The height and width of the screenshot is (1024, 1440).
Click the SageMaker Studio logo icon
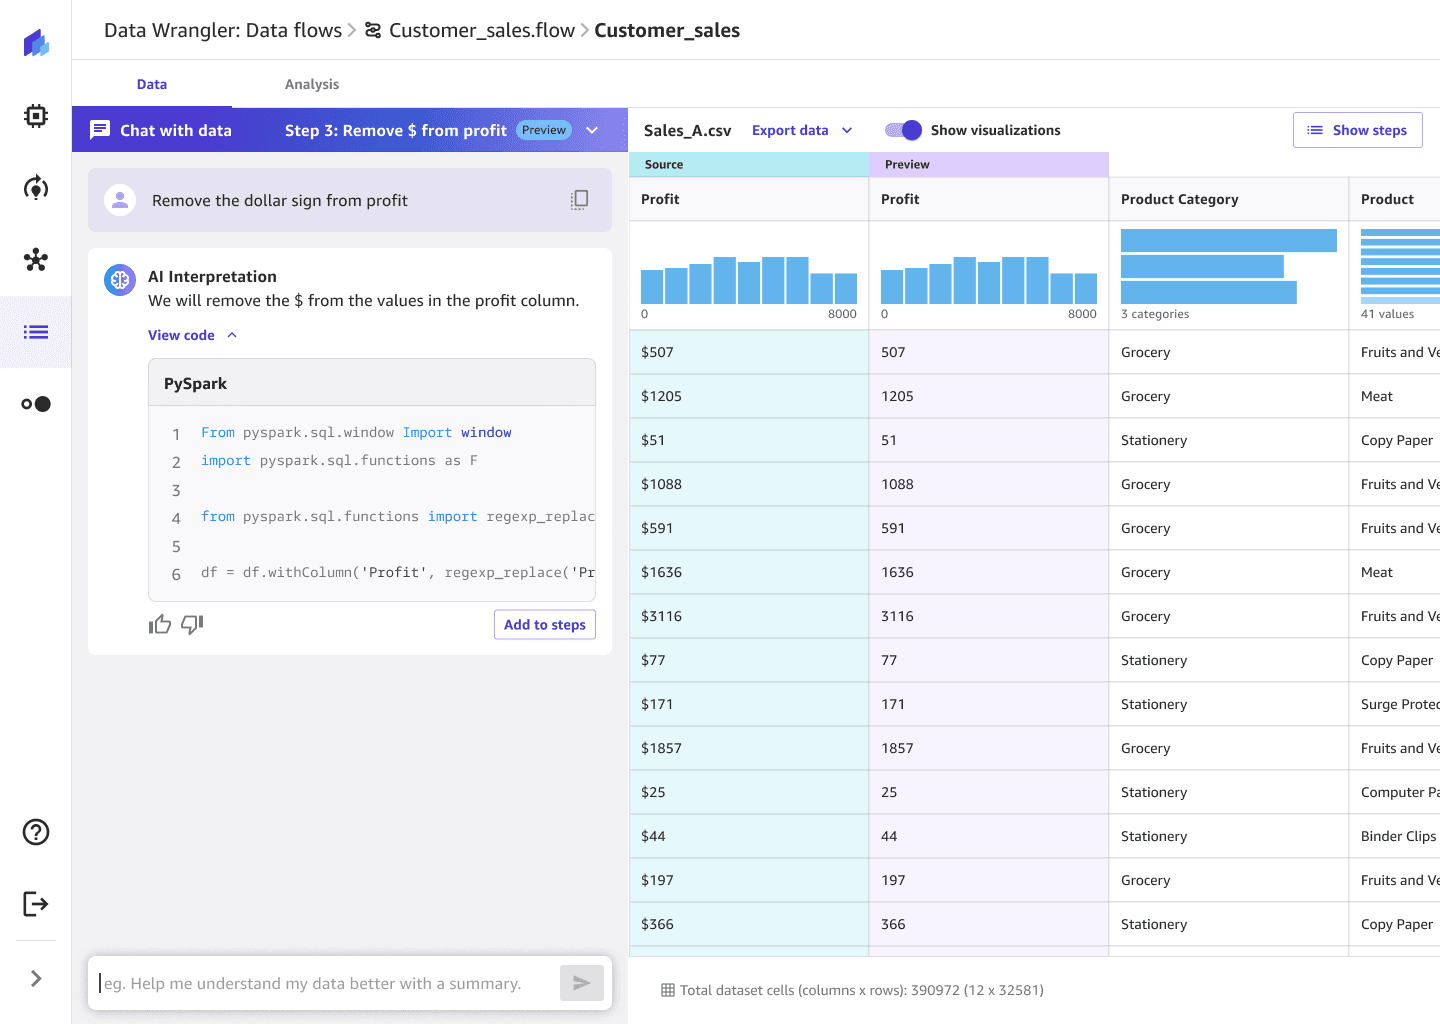click(x=36, y=43)
